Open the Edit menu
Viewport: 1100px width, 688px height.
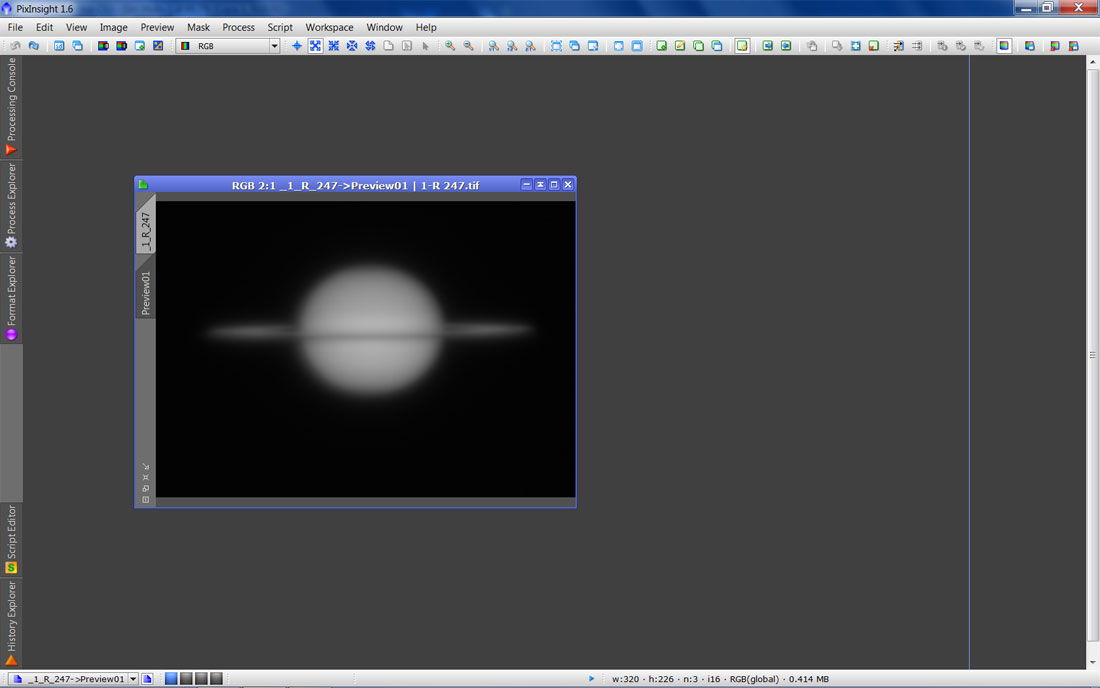tap(44, 27)
